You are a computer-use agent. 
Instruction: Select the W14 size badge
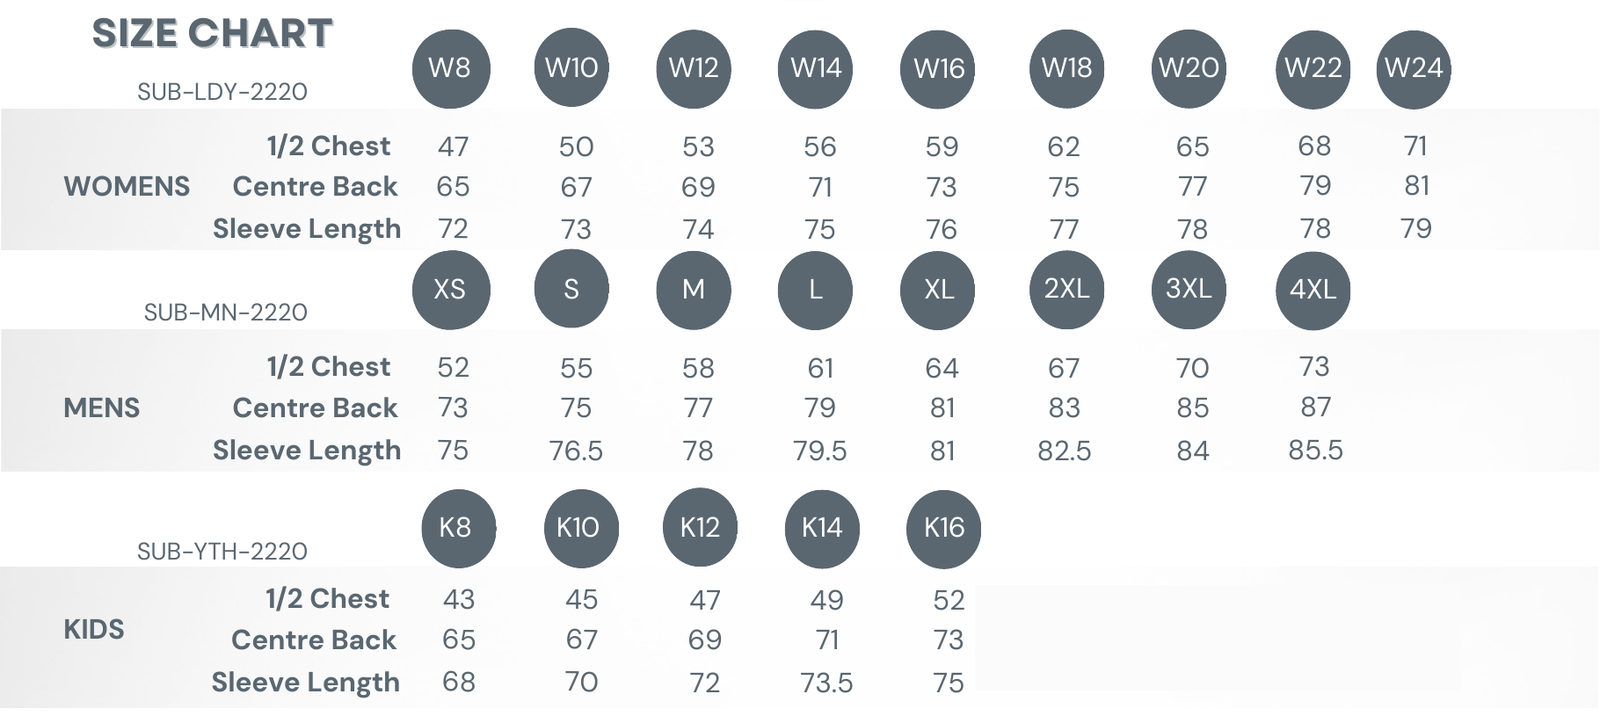pos(815,69)
